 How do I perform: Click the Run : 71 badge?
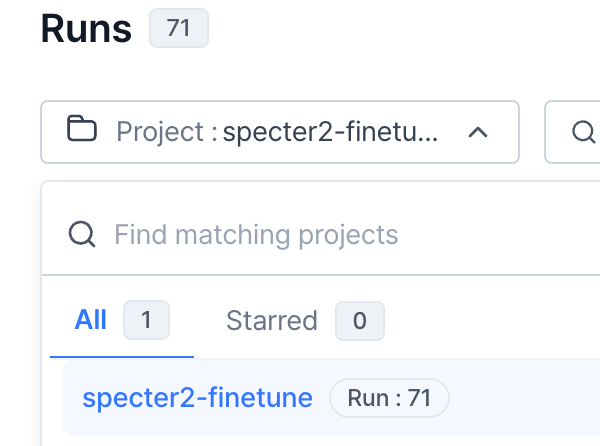[389, 398]
